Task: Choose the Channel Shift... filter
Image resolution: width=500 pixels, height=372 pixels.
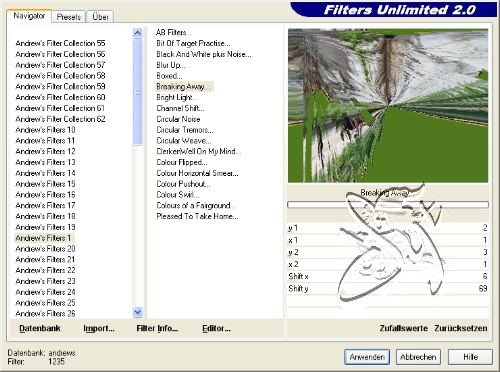Action: (x=180, y=108)
